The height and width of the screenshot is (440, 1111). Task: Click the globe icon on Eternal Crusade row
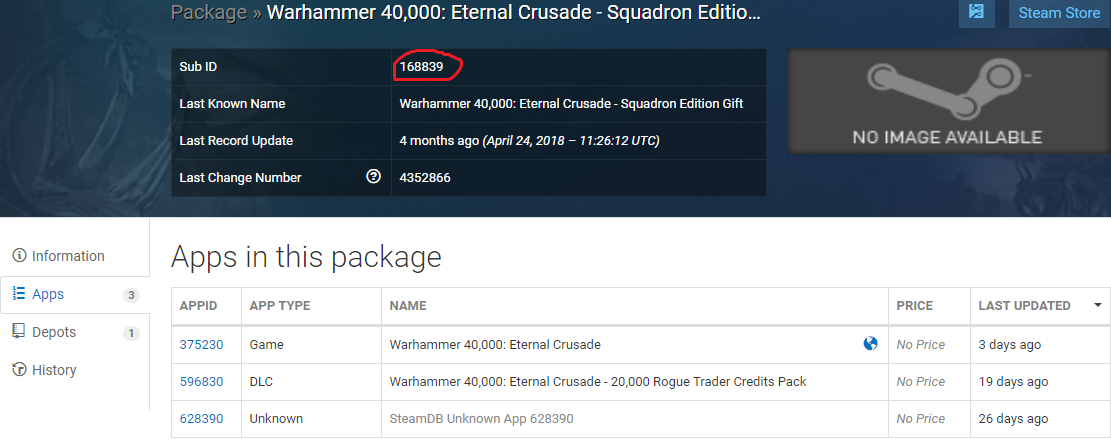point(871,344)
